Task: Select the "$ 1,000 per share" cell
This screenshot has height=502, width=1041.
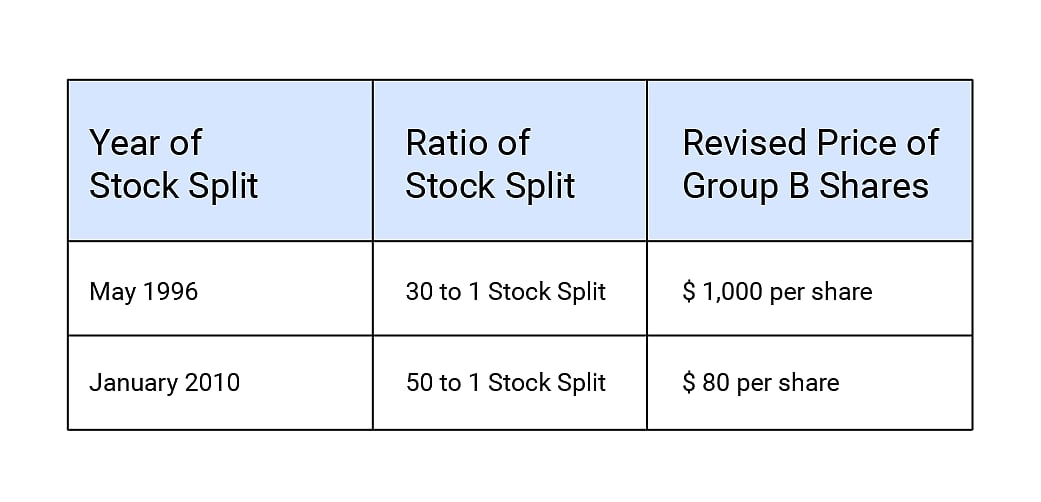Action: coord(809,291)
